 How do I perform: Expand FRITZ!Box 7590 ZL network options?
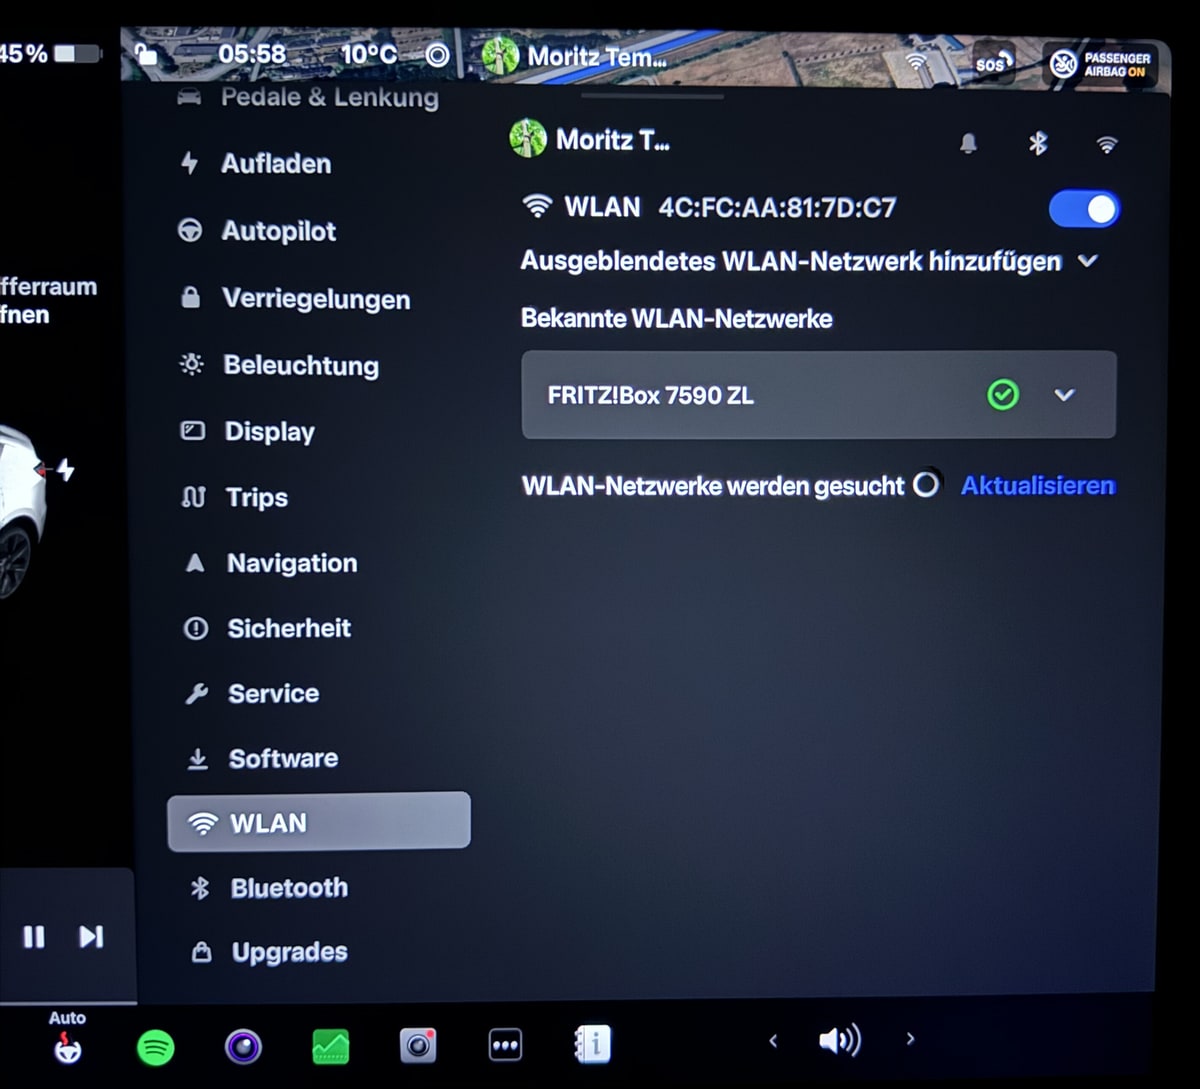[1064, 395]
